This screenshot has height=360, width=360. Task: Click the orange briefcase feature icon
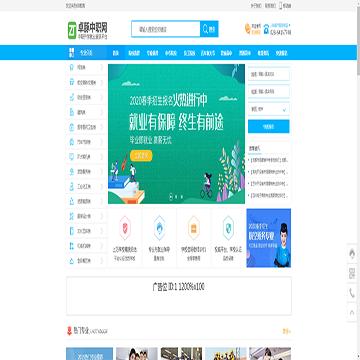tap(194, 228)
